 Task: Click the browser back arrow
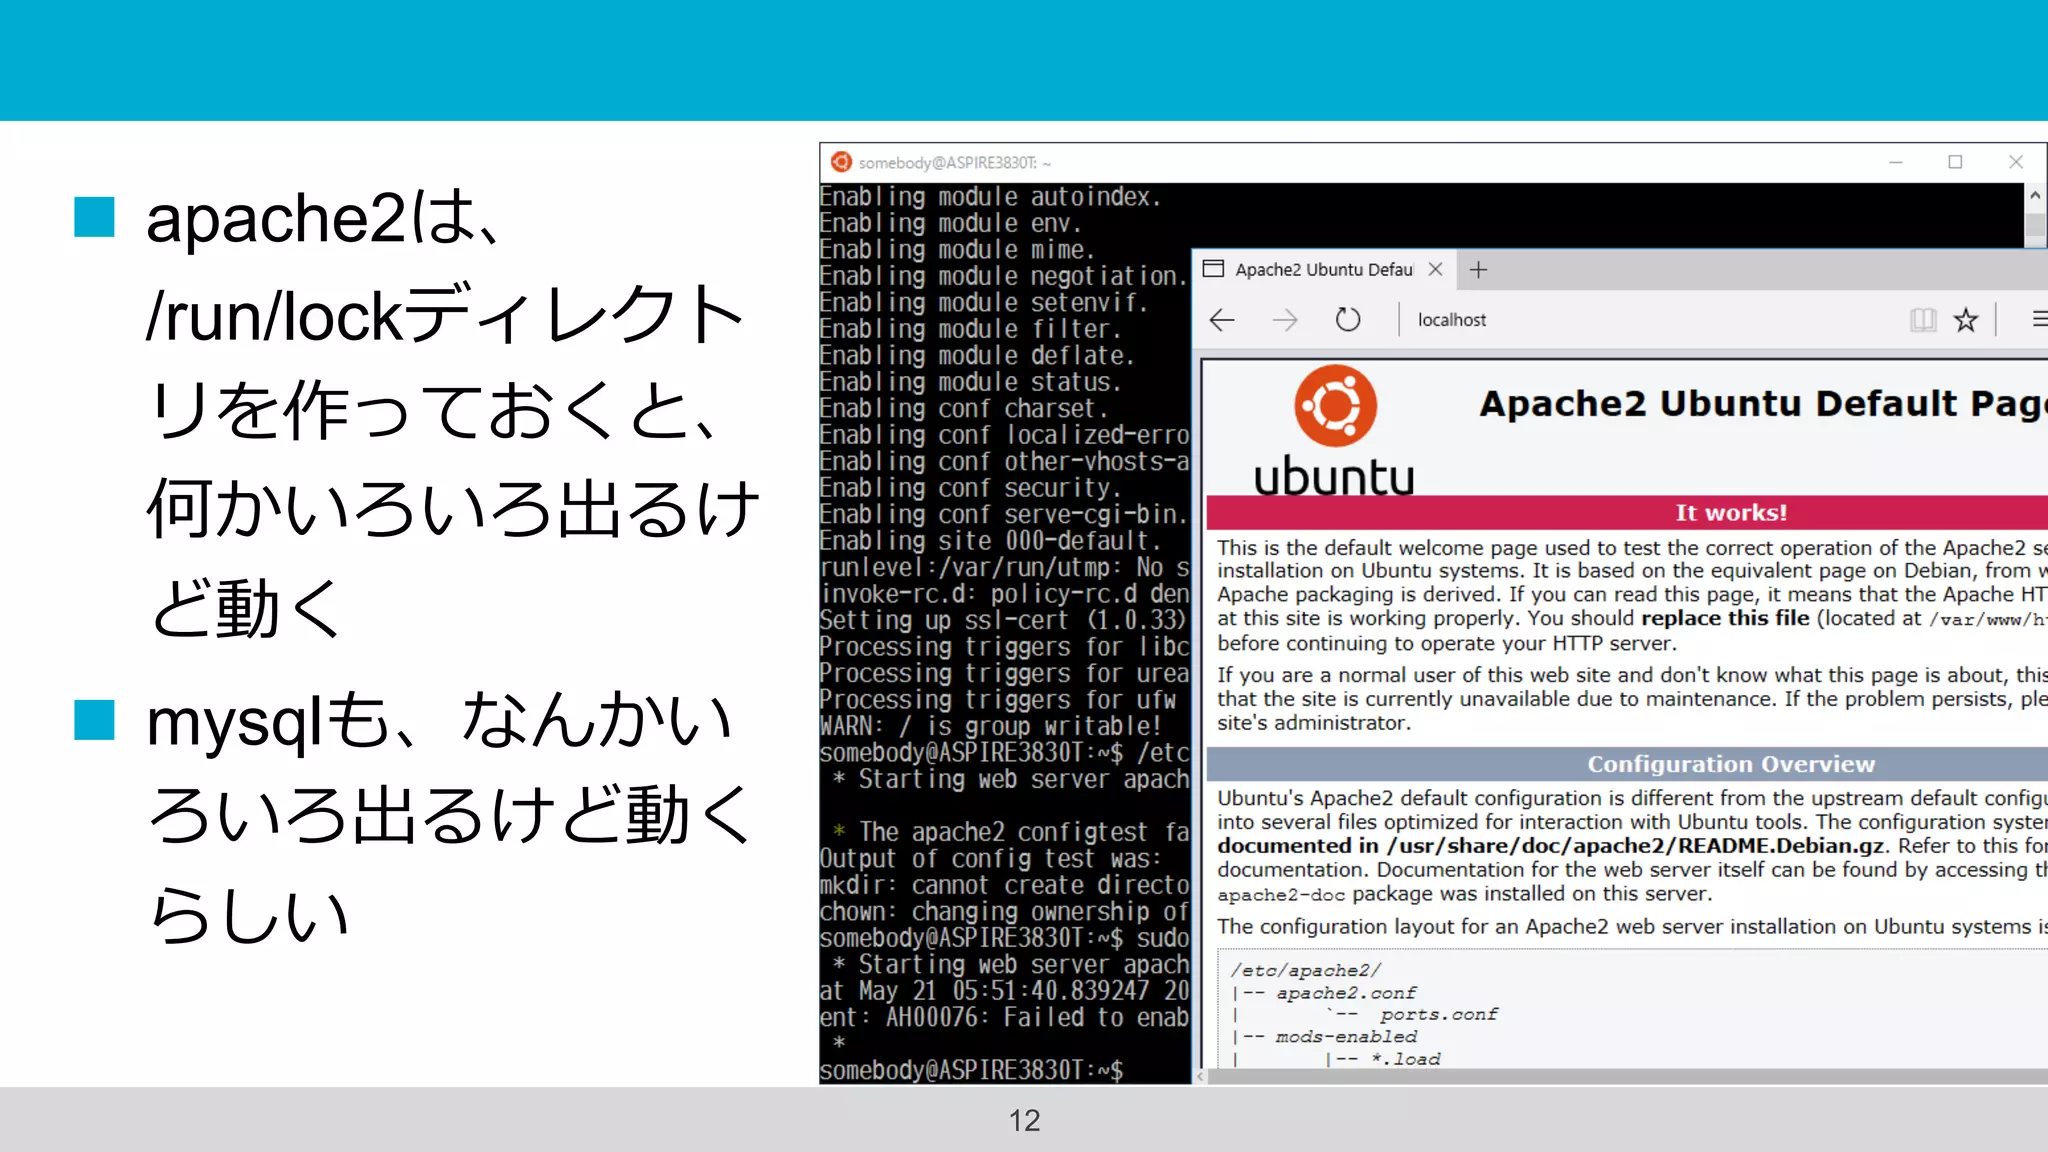[x=1222, y=320]
